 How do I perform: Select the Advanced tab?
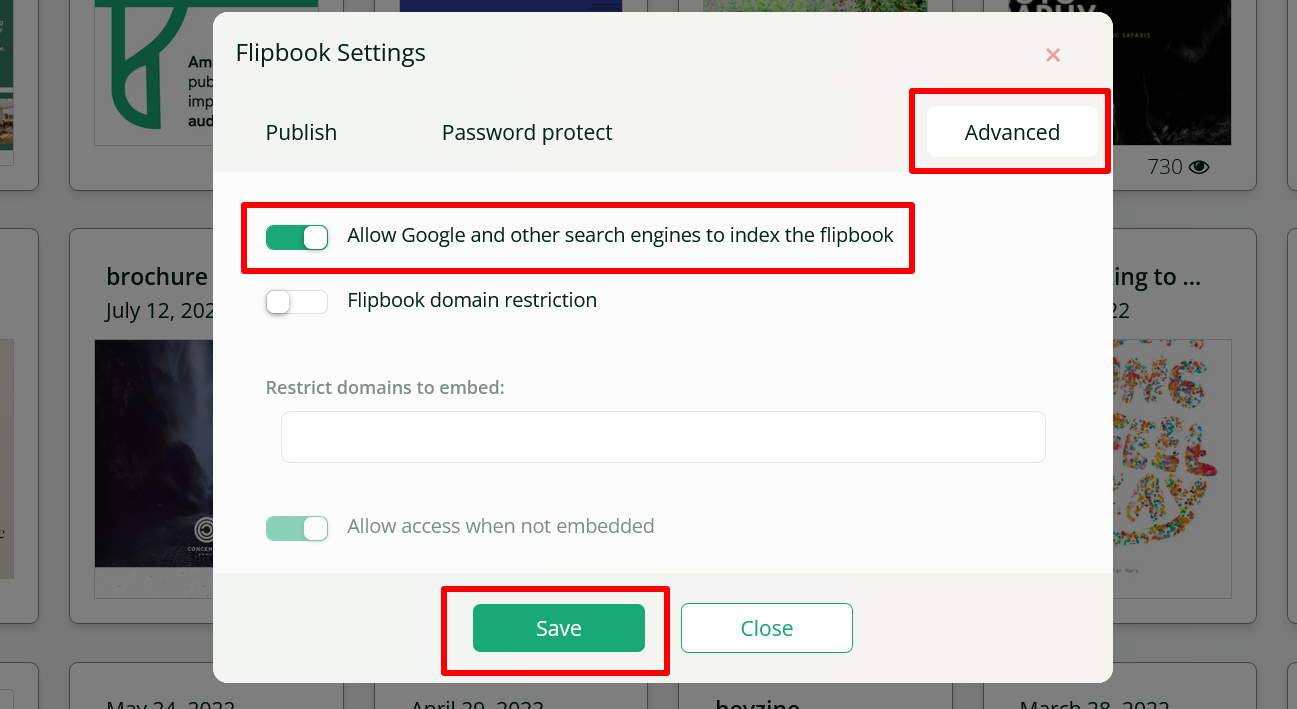point(1012,132)
